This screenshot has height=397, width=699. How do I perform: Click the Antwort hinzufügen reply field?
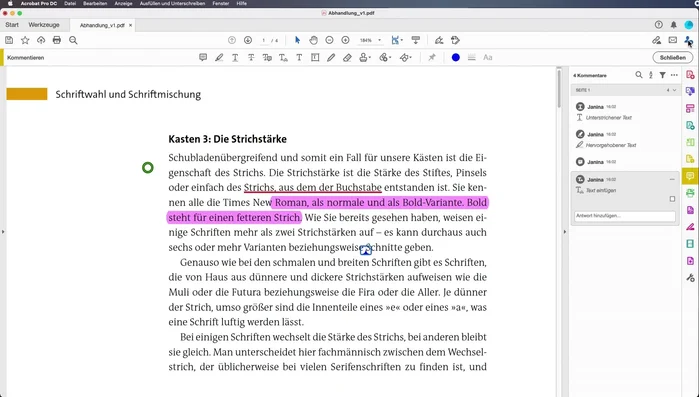coord(625,216)
